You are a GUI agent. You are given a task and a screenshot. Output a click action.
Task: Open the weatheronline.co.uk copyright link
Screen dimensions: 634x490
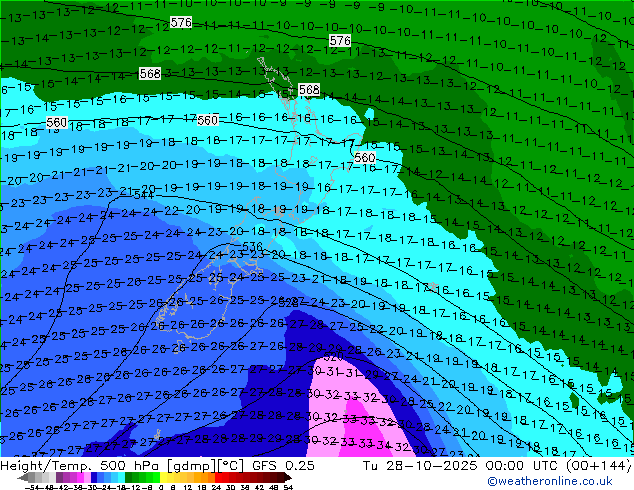point(550,481)
